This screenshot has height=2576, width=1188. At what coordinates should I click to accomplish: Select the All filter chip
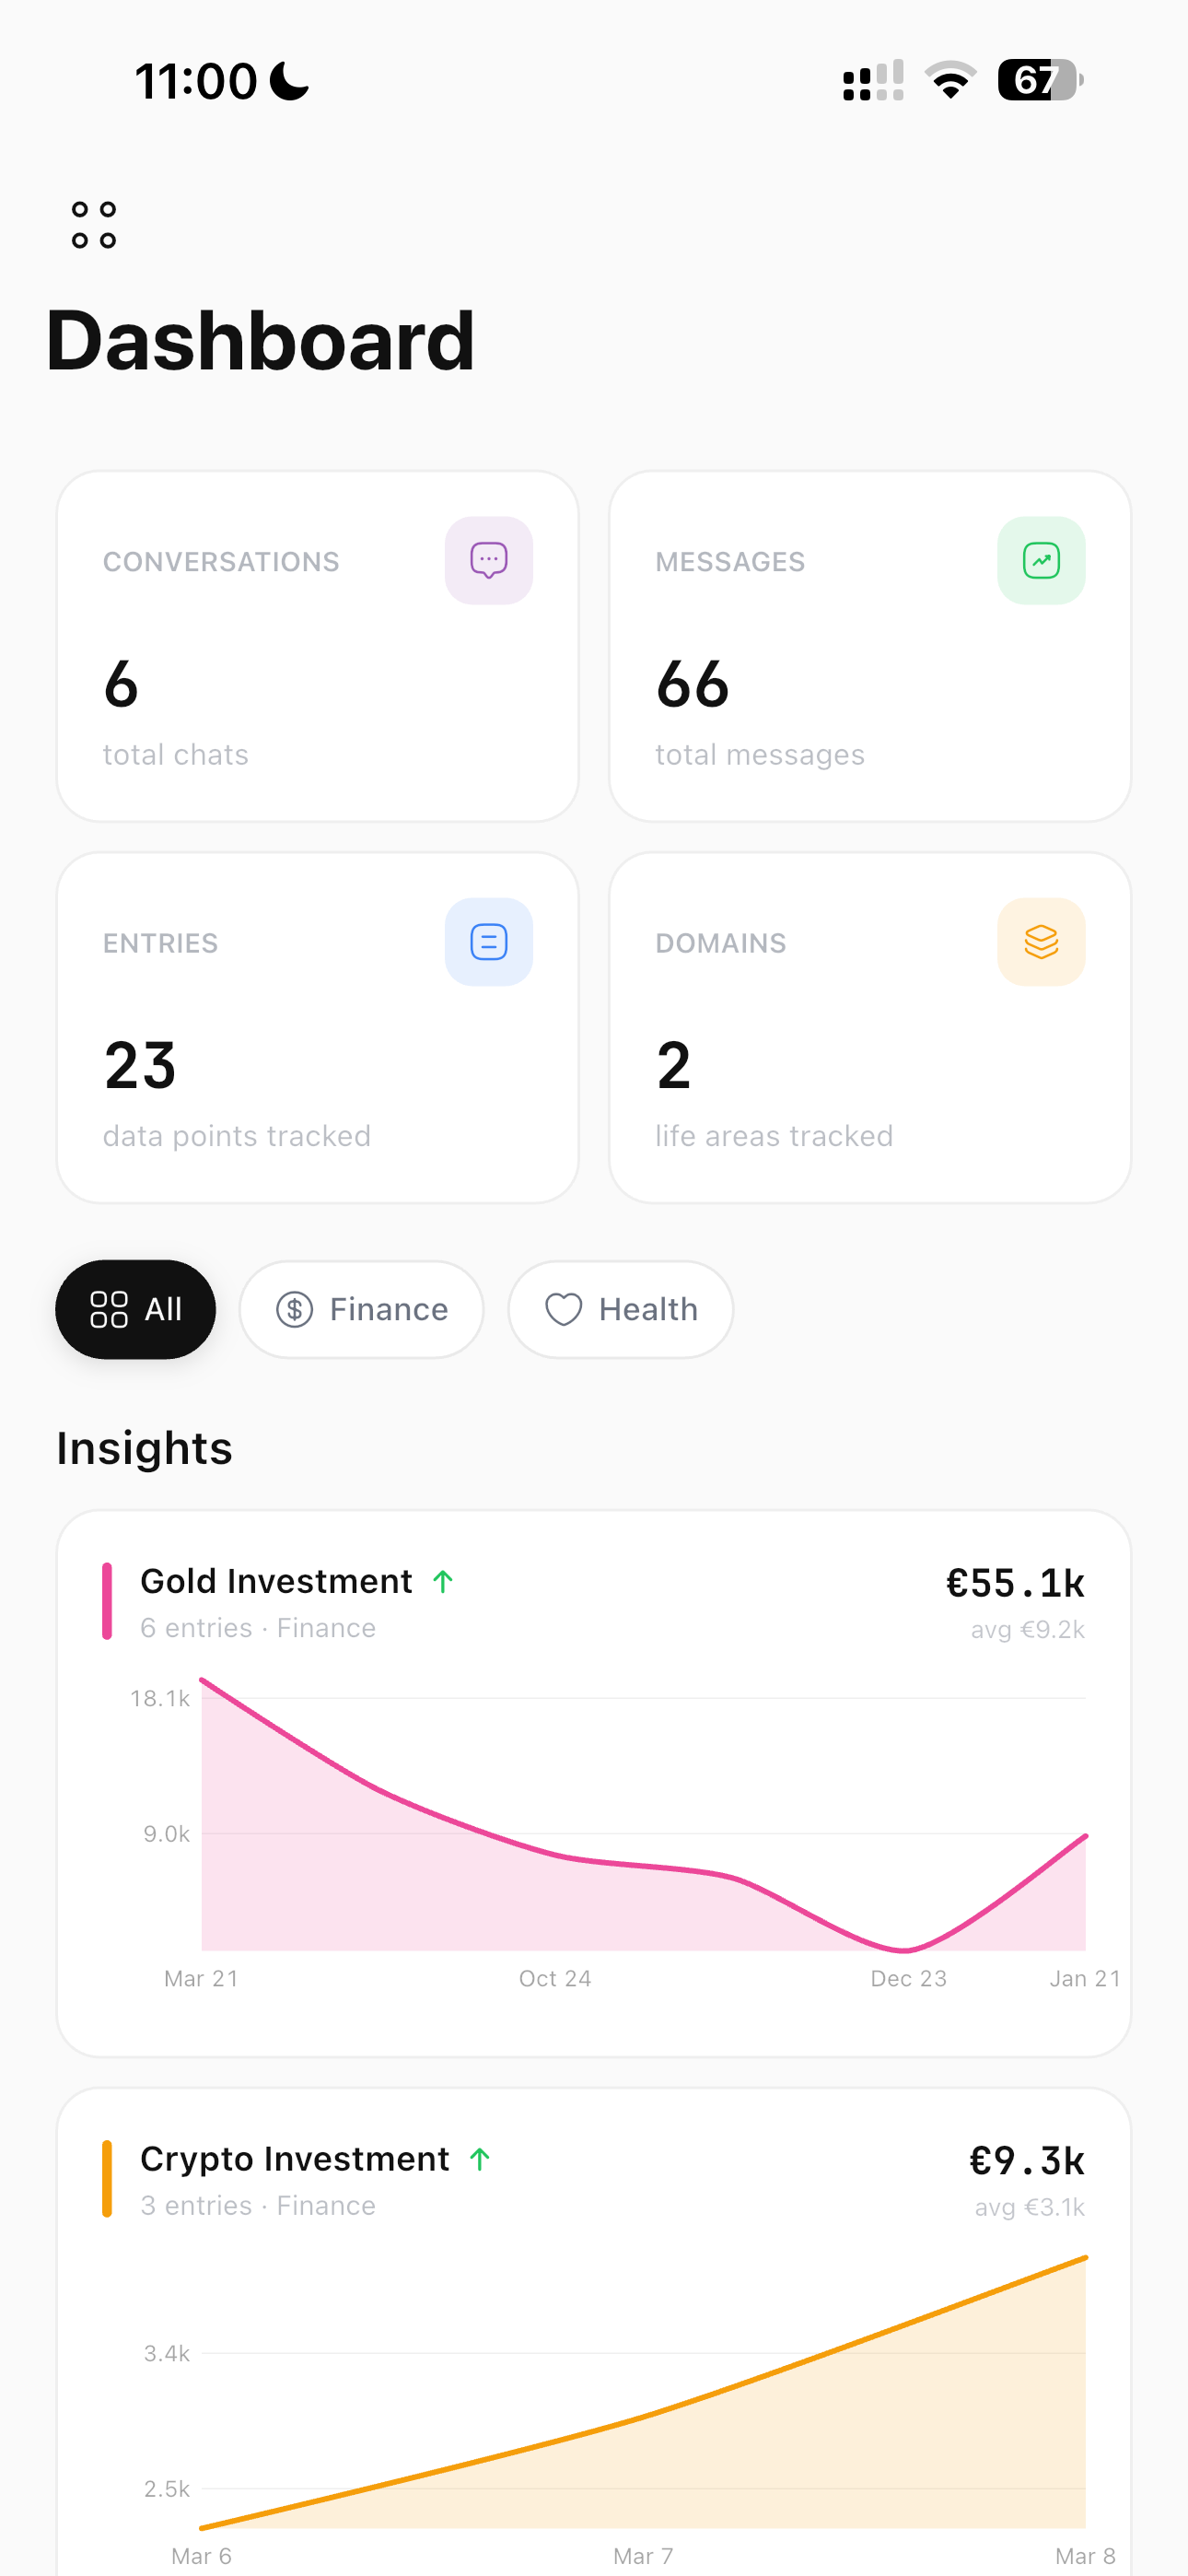[x=136, y=1309]
